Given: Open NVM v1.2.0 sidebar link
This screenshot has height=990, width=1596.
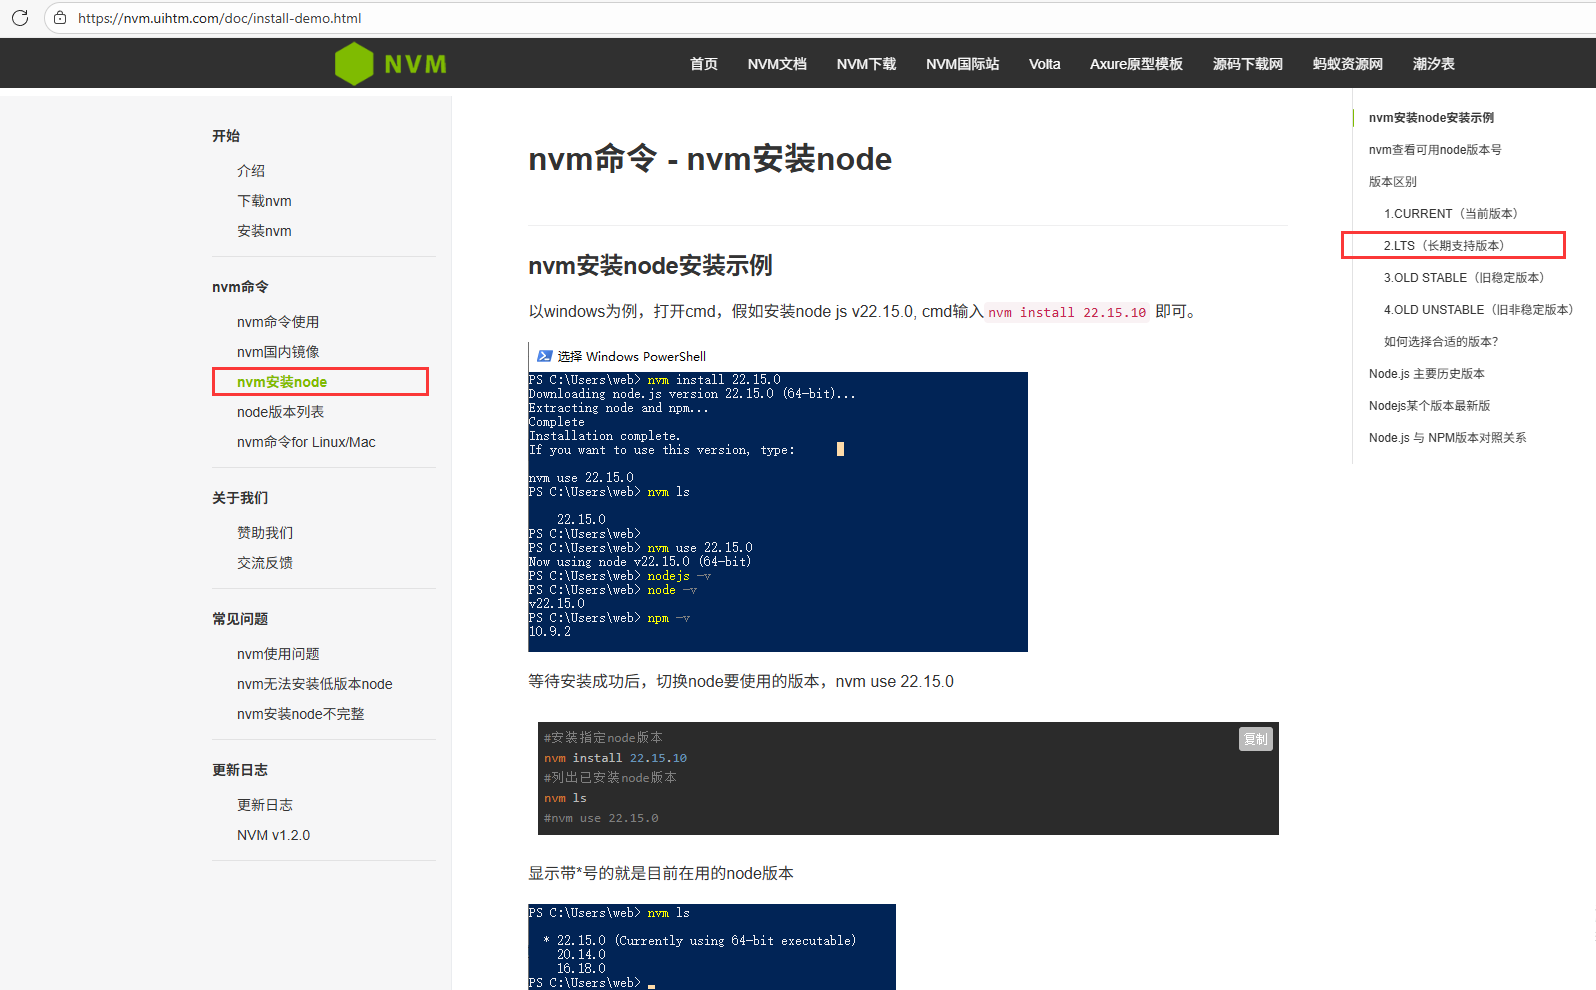Looking at the screenshot, I should point(273,835).
